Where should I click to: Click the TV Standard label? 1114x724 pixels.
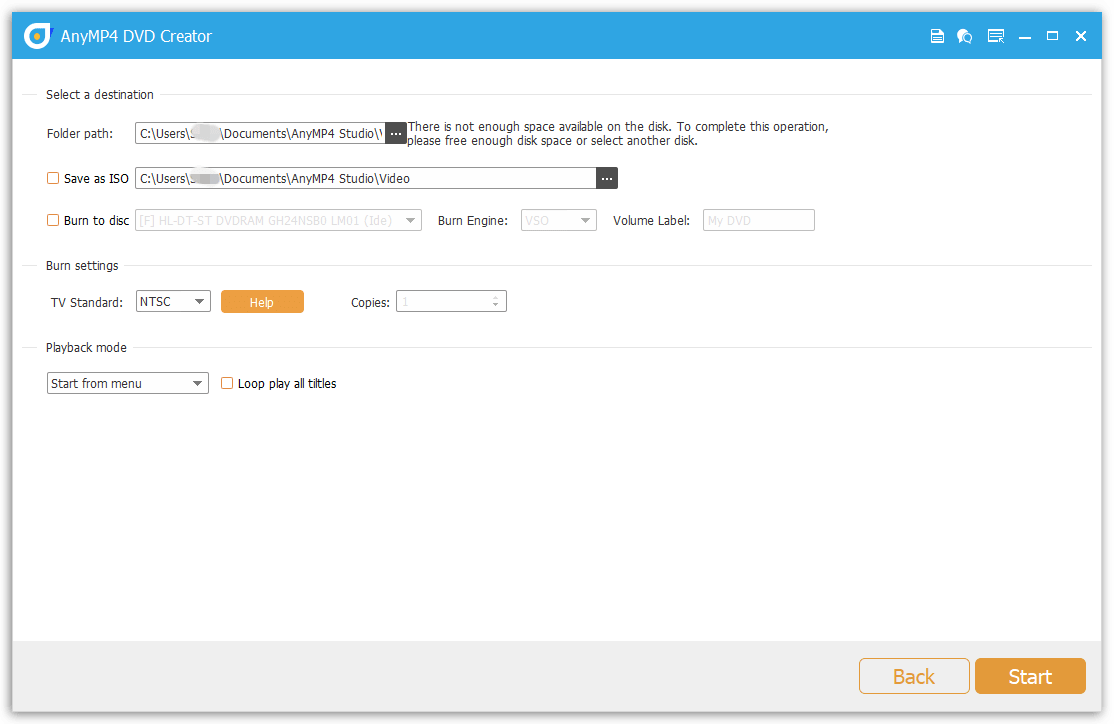pyautogui.click(x=87, y=303)
